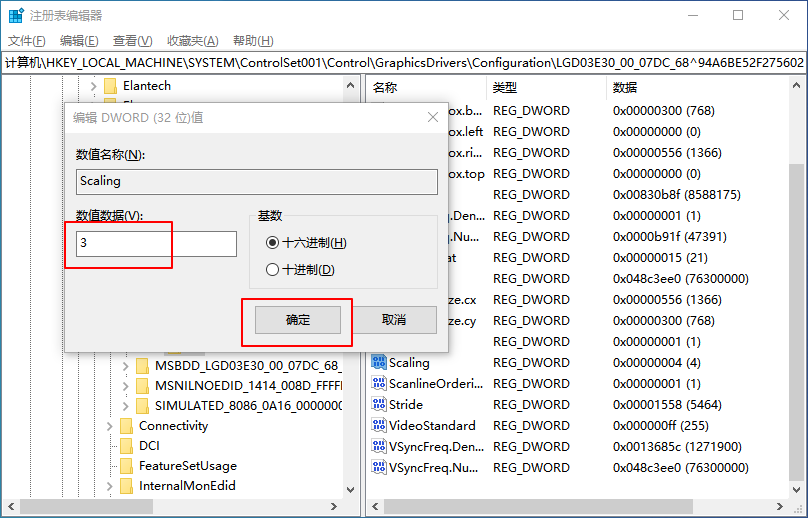Close the 编辑 DWORD dialog

[x=433, y=117]
